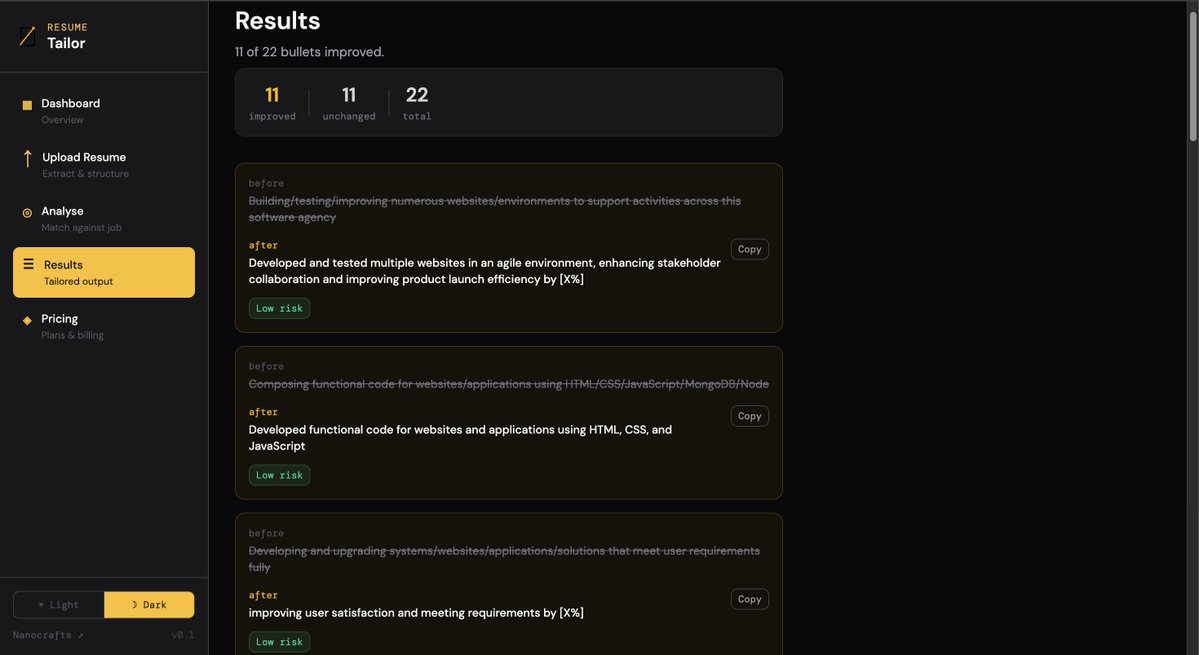Click the Upload Resume arrow icon
The image size is (1199, 655).
pyautogui.click(x=28, y=158)
